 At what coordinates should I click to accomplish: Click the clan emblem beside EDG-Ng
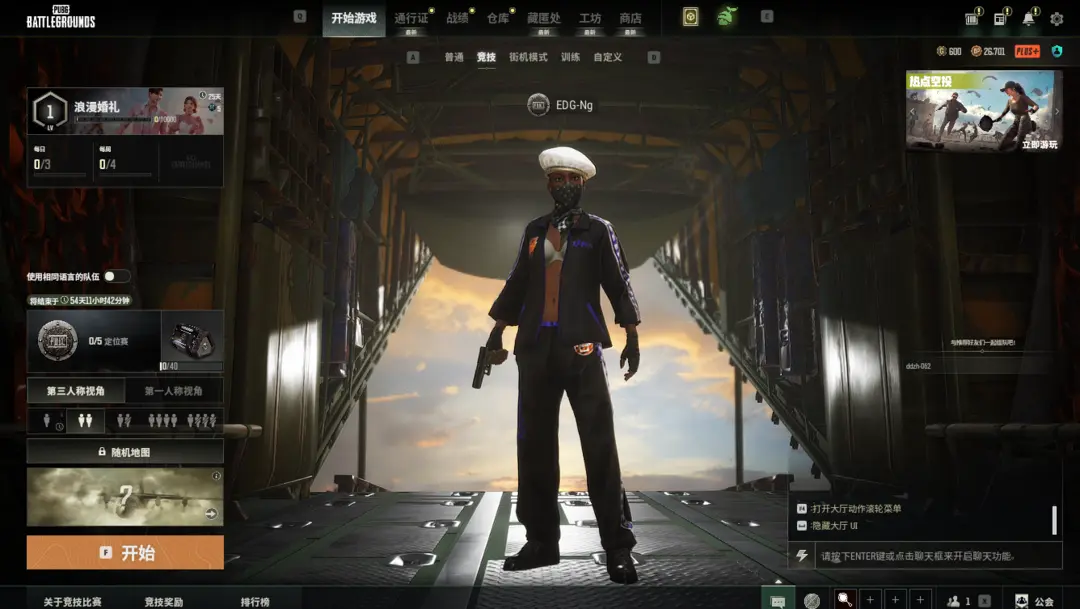click(x=538, y=105)
